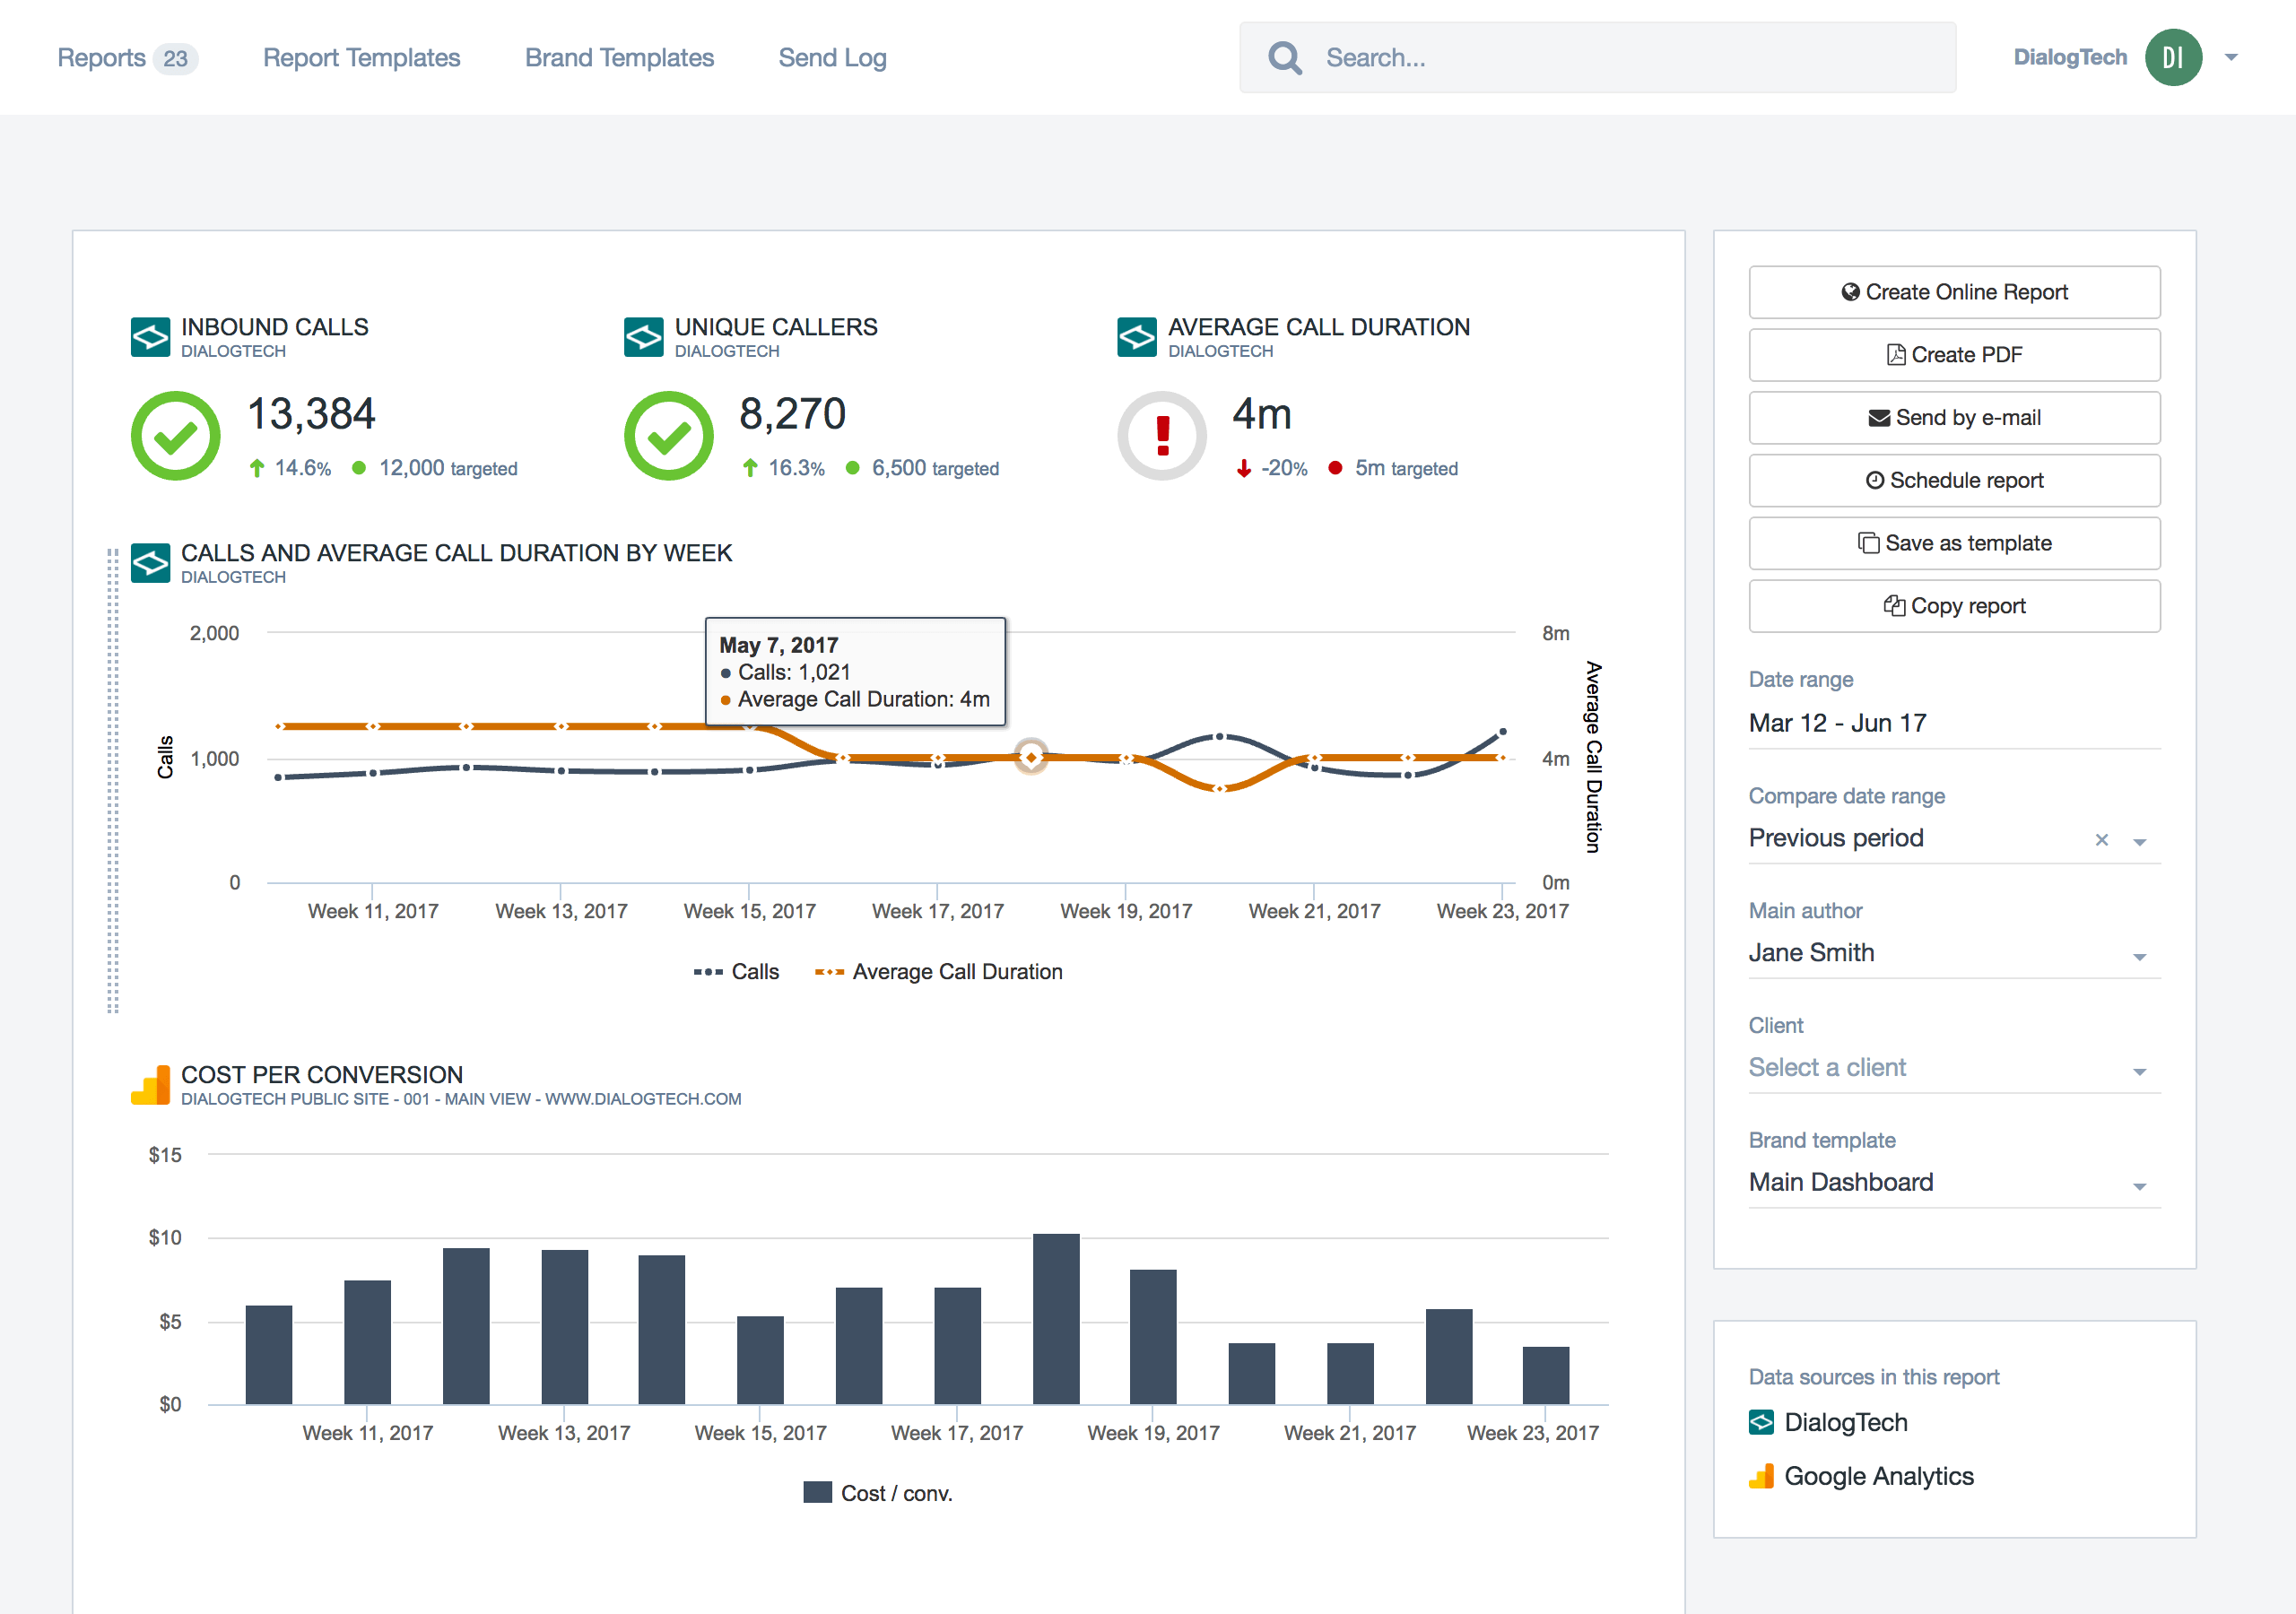Click the DialogTech icon beside Inbound Calls
The image size is (2296, 1614).
(x=150, y=337)
